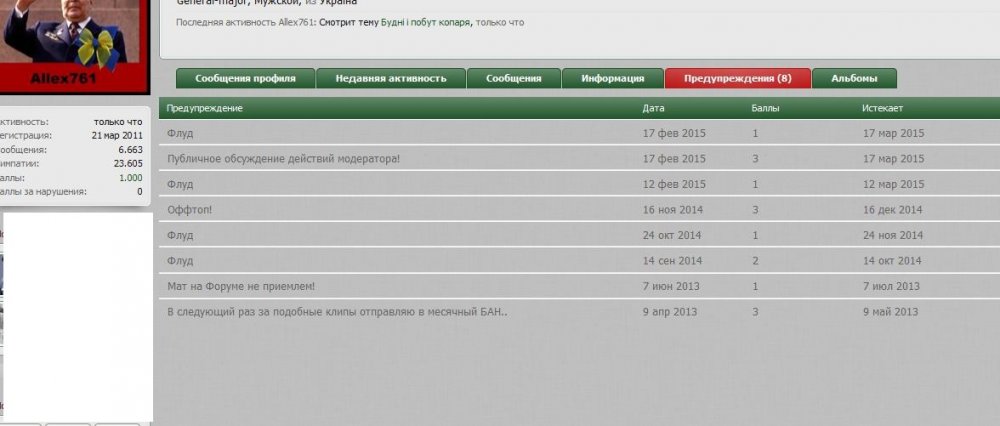Click expiry date 7 июл 2013
This screenshot has height=426, width=1000.
click(891, 286)
